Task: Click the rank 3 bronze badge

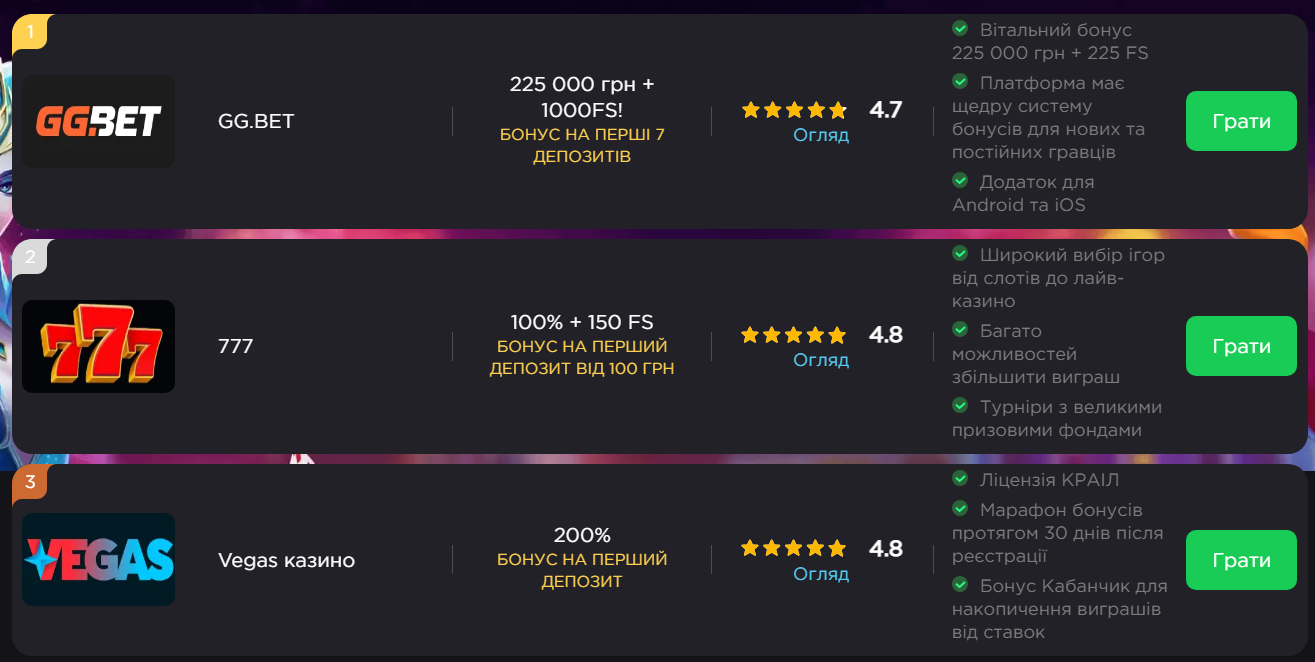Action: coord(30,483)
